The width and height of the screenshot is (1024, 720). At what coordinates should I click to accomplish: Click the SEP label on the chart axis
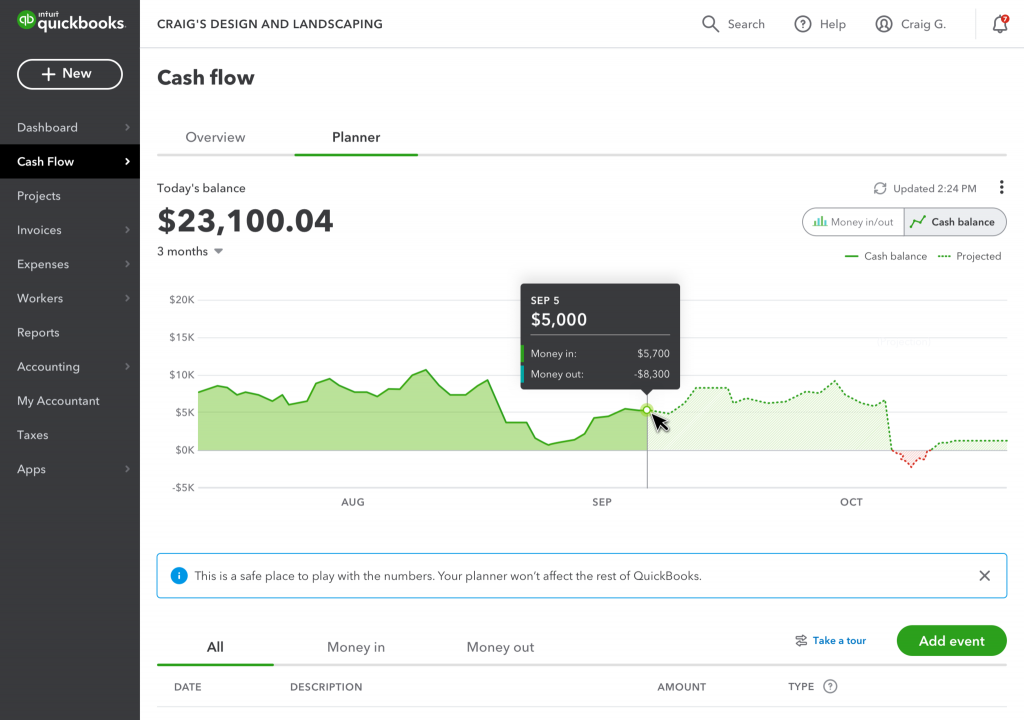601,502
